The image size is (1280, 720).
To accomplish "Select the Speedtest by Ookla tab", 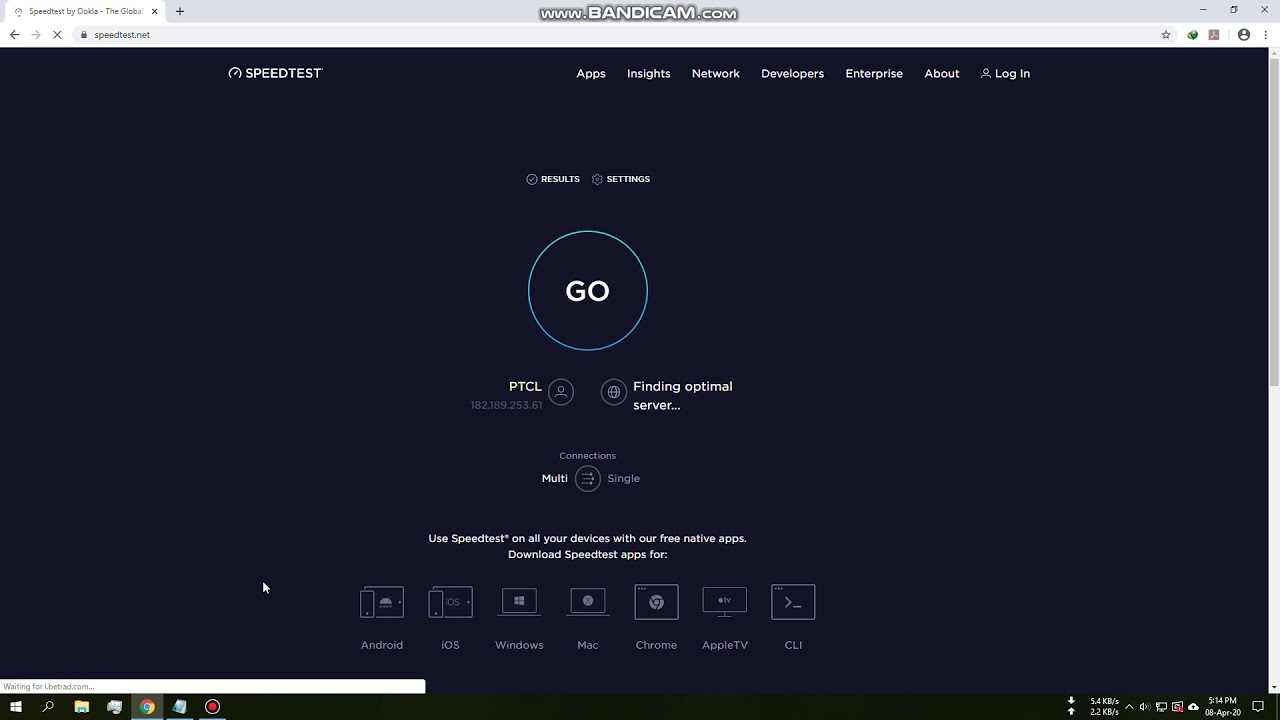I will [85, 11].
